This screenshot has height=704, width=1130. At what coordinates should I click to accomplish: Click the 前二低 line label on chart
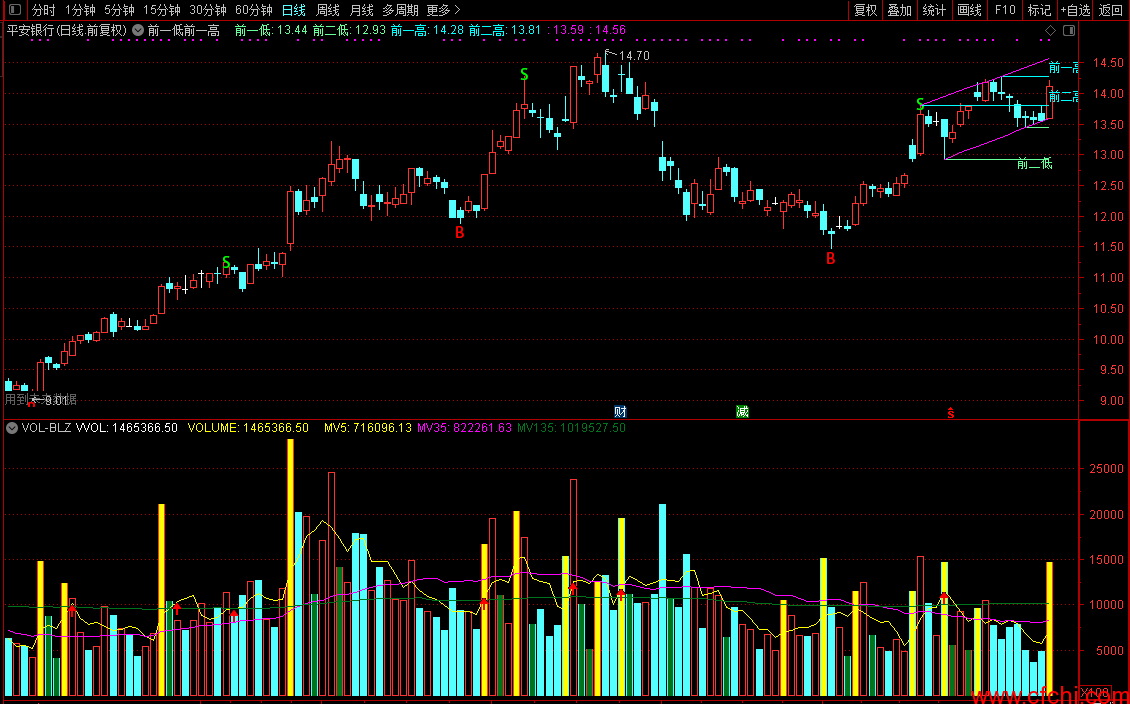click(x=1034, y=164)
